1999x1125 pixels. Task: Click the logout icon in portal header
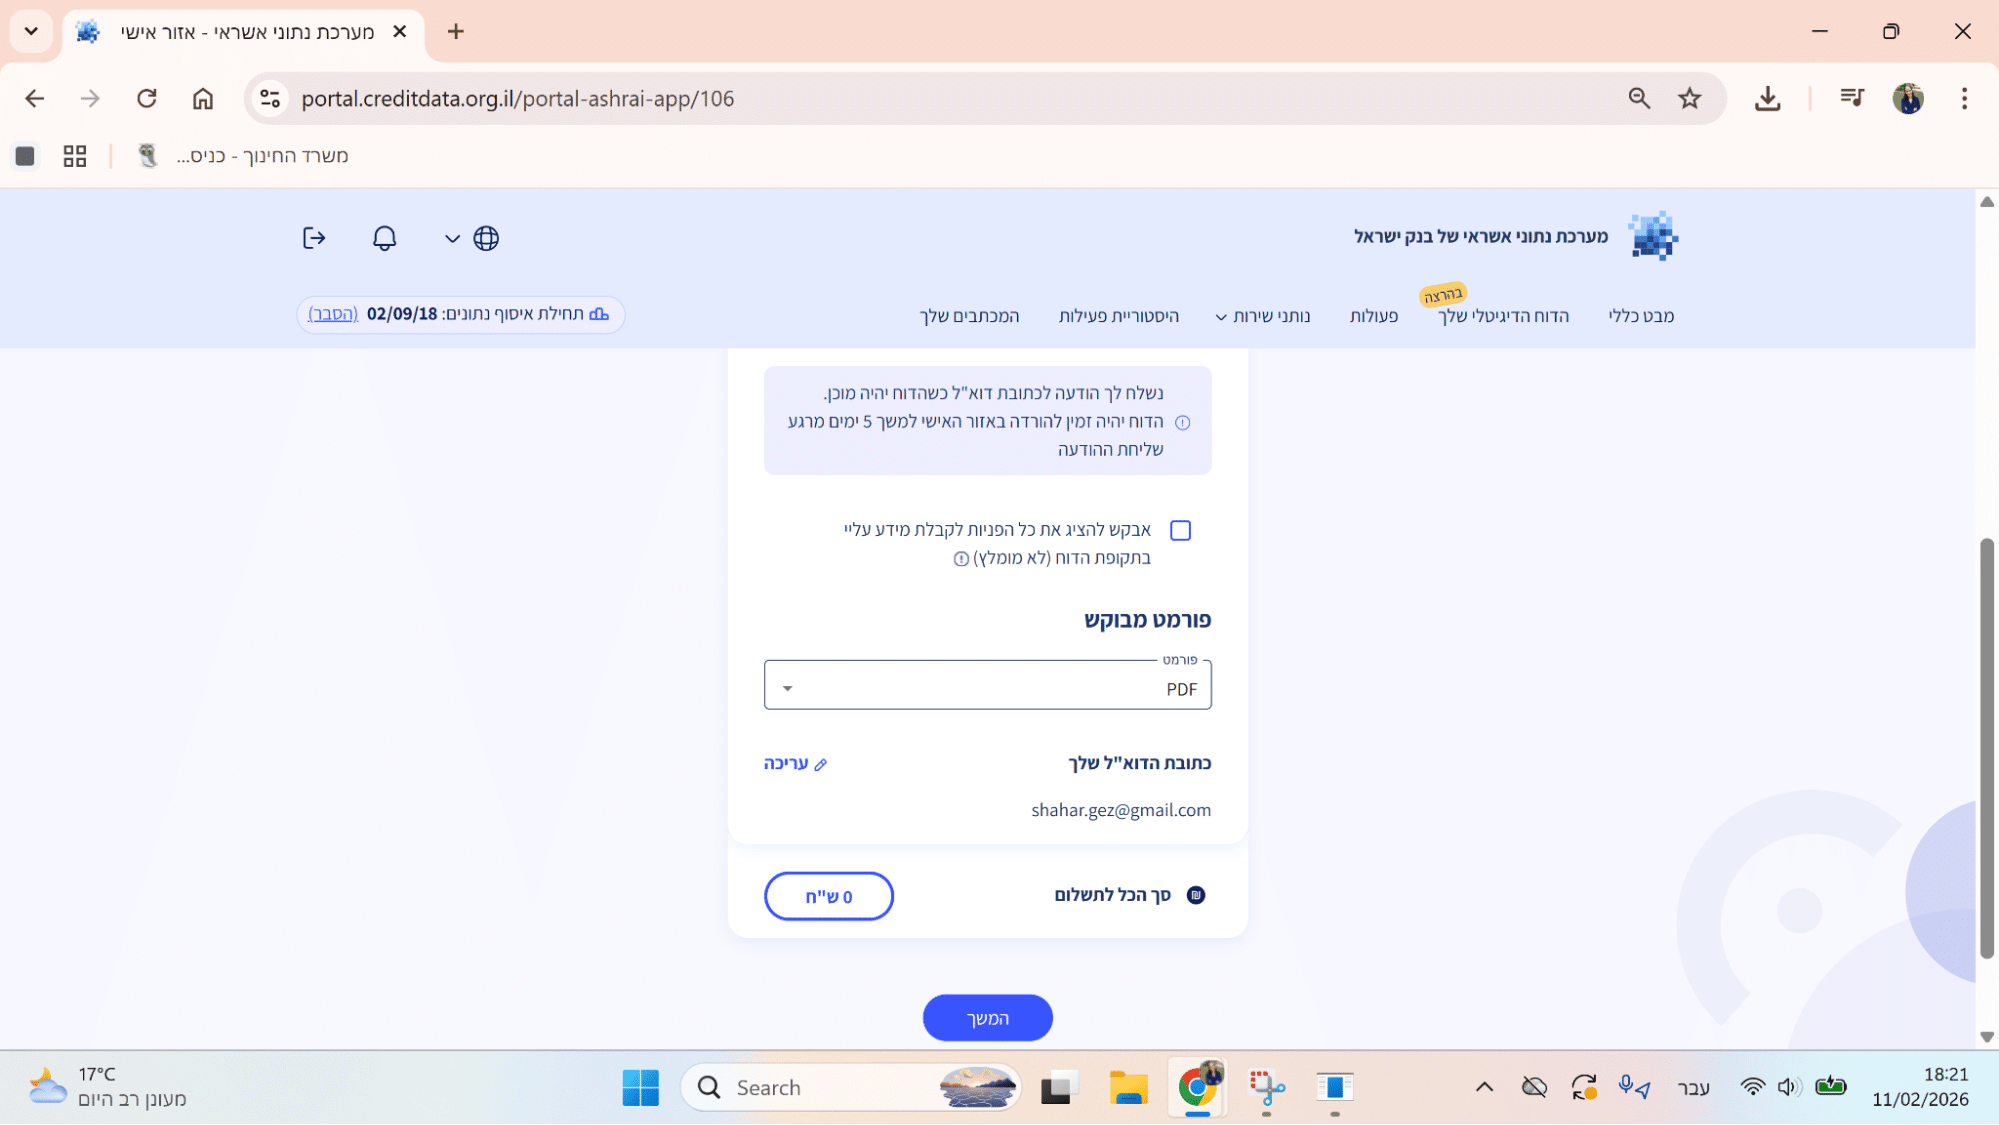pyautogui.click(x=314, y=238)
